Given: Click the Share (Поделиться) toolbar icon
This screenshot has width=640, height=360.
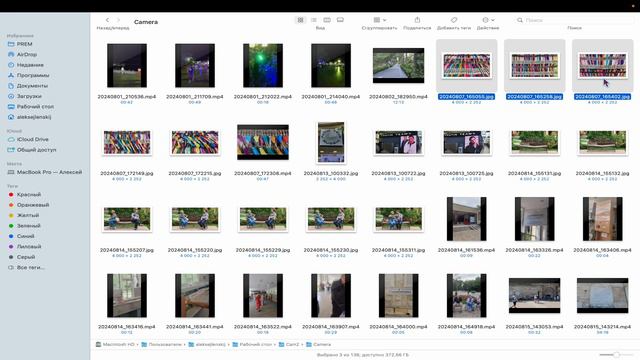Looking at the screenshot, I should (417, 20).
